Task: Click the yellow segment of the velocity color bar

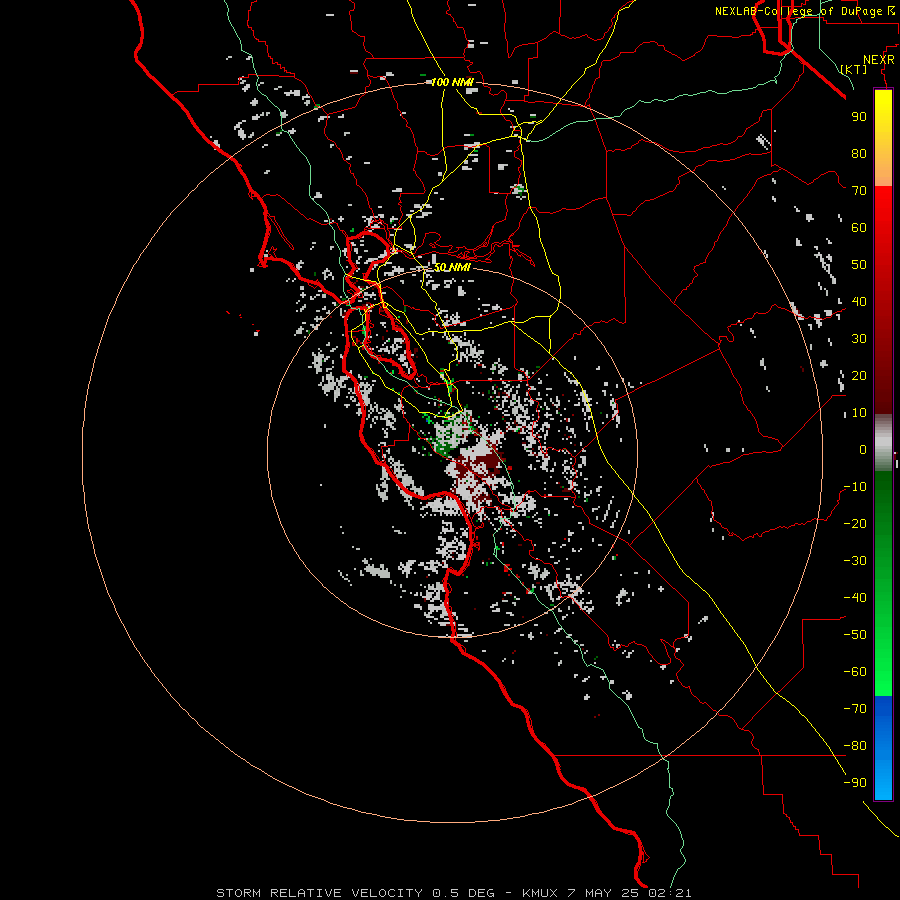Action: [x=883, y=138]
